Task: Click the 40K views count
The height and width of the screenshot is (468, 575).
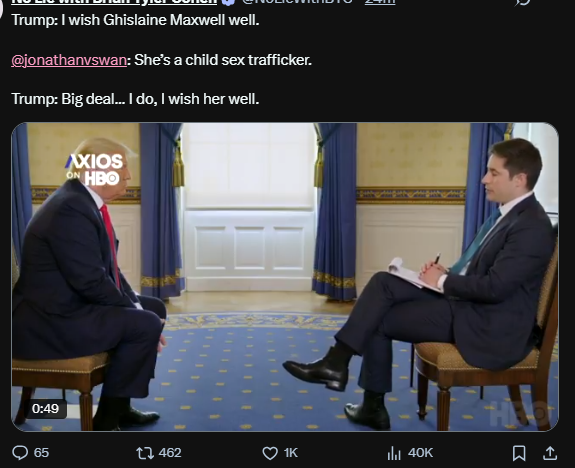Action: [421, 453]
